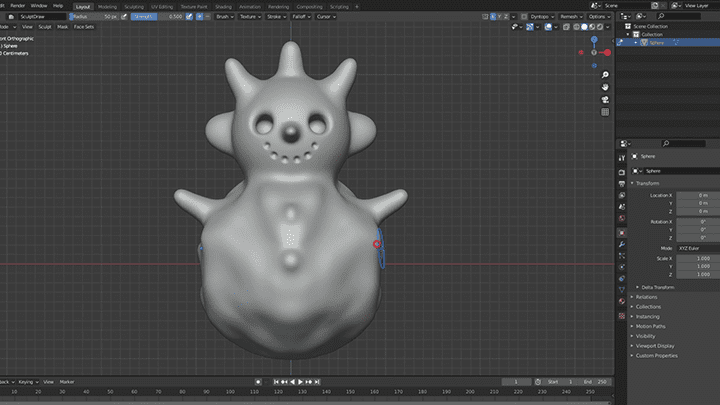The width and height of the screenshot is (720, 405).
Task: Jump to the timeline start frame
Action: click(276, 382)
